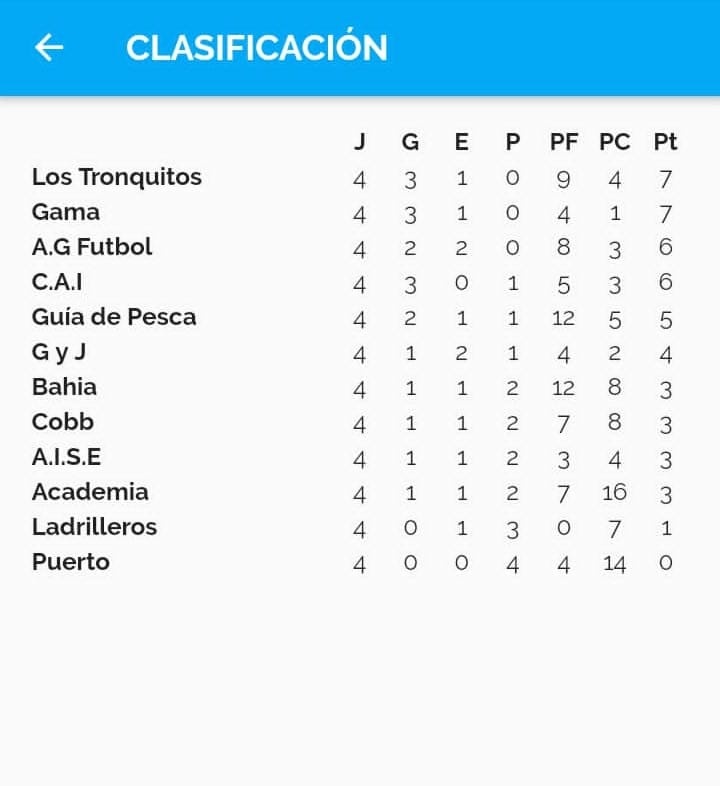Tap the Ladrilleros team entry
Image resolution: width=720 pixels, height=786 pixels.
click(x=94, y=527)
